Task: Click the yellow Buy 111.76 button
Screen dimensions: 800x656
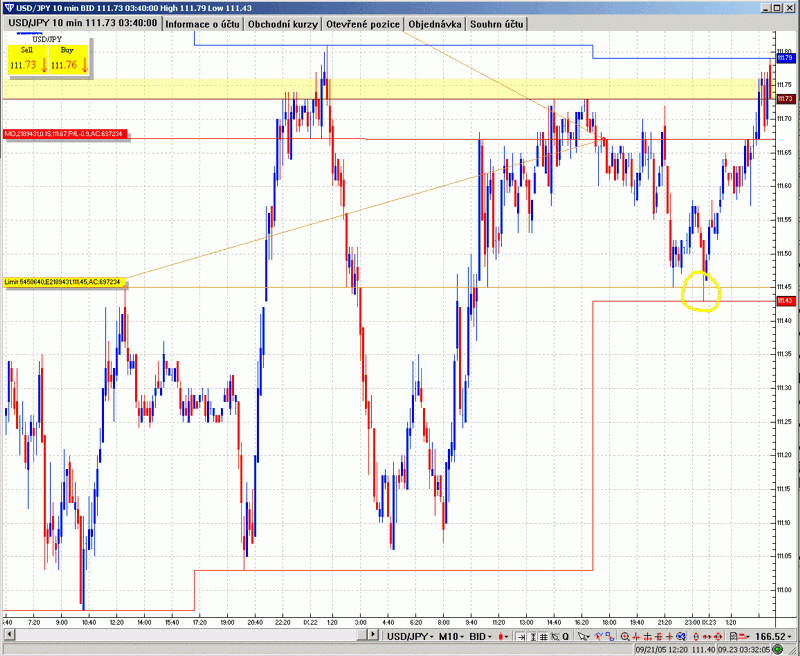Action: [x=68, y=59]
